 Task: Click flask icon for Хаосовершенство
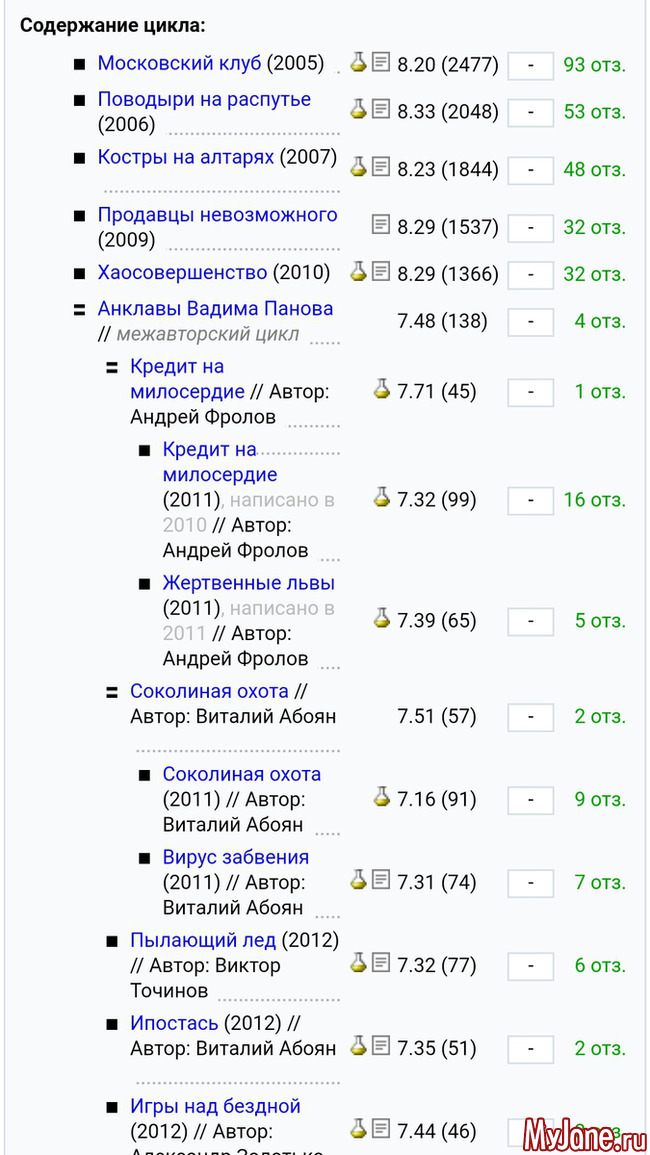pyautogui.click(x=358, y=271)
